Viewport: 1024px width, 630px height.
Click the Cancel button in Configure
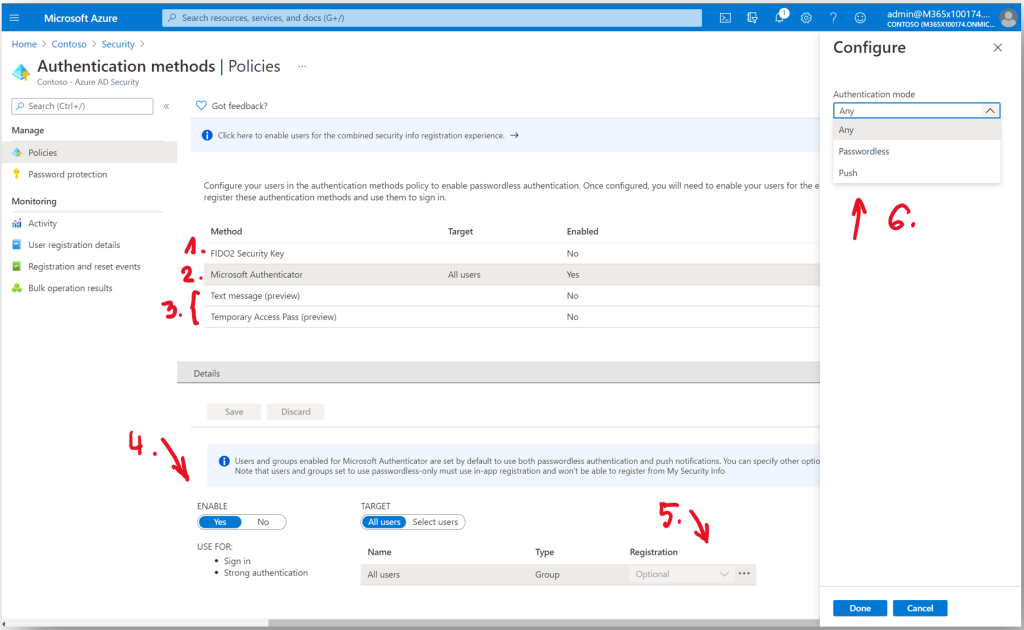coord(919,608)
